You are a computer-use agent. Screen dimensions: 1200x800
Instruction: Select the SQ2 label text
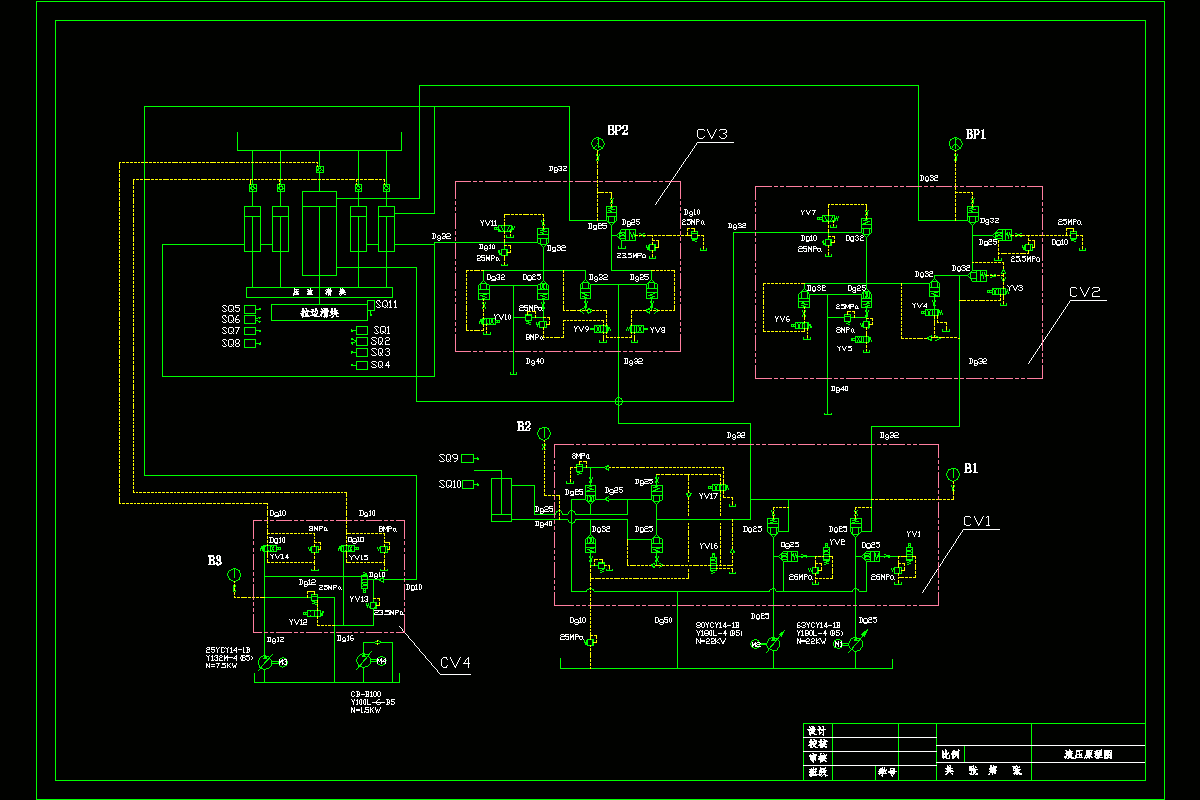point(381,341)
